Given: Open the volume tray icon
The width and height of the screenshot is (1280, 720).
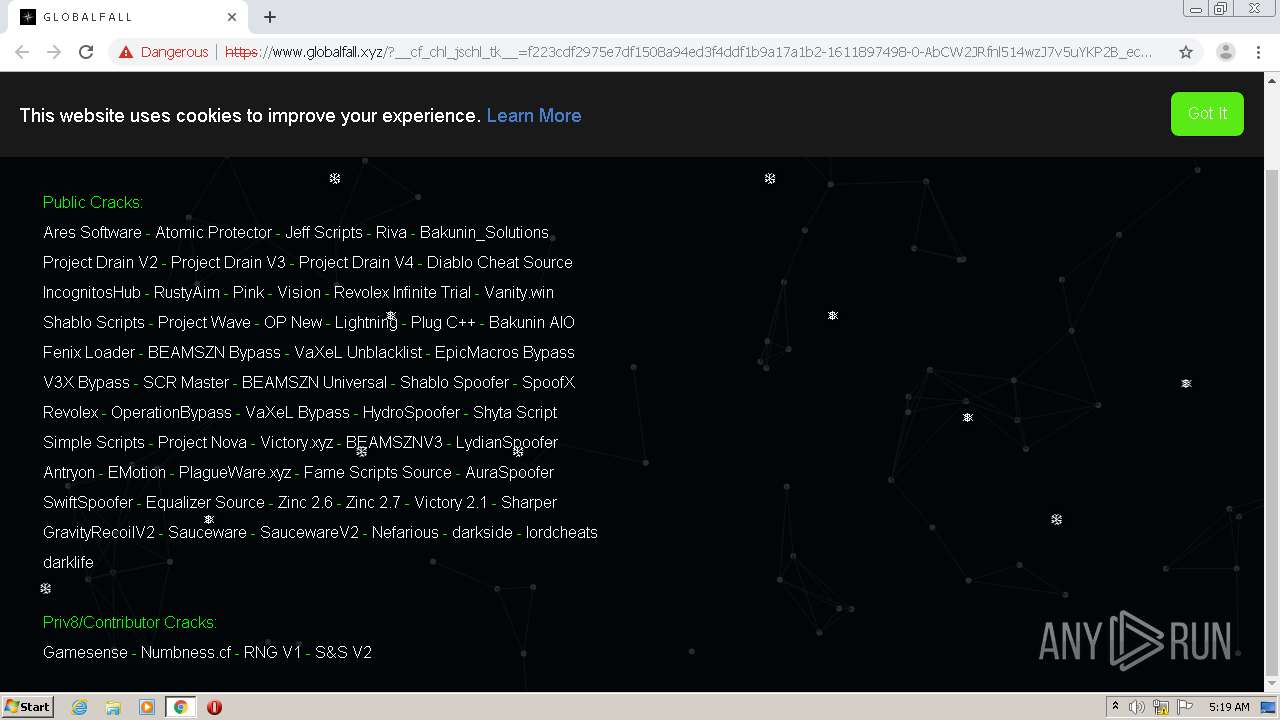Looking at the screenshot, I should click(1137, 707).
